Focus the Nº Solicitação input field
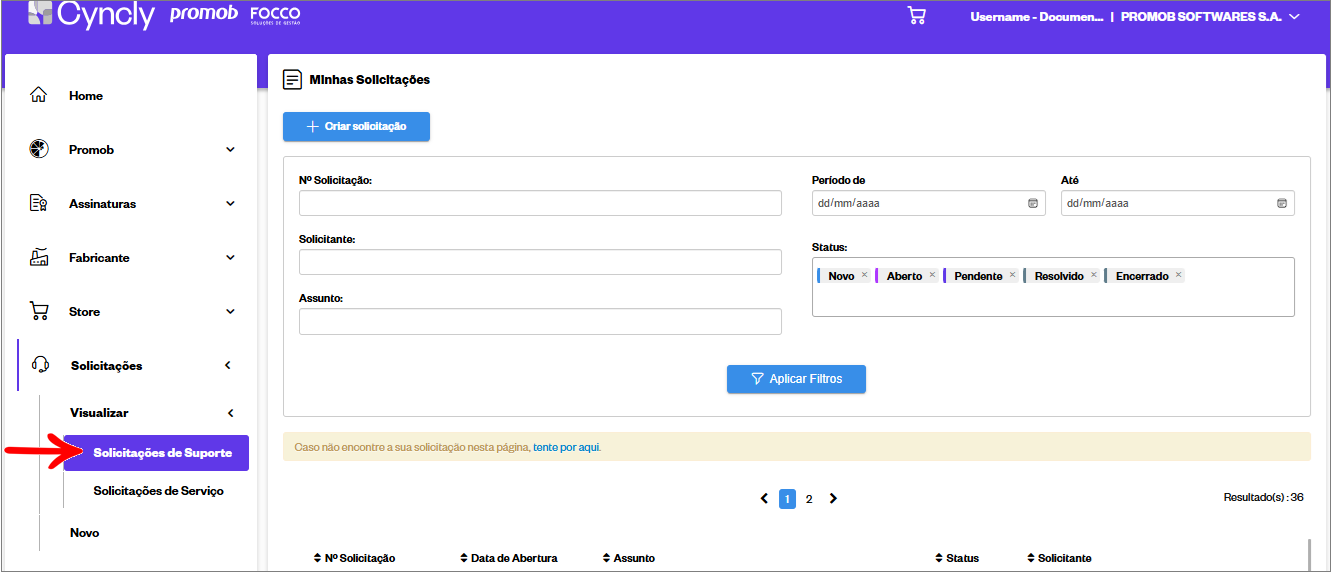Screen dimensions: 1331x572 pyautogui.click(x=540, y=203)
